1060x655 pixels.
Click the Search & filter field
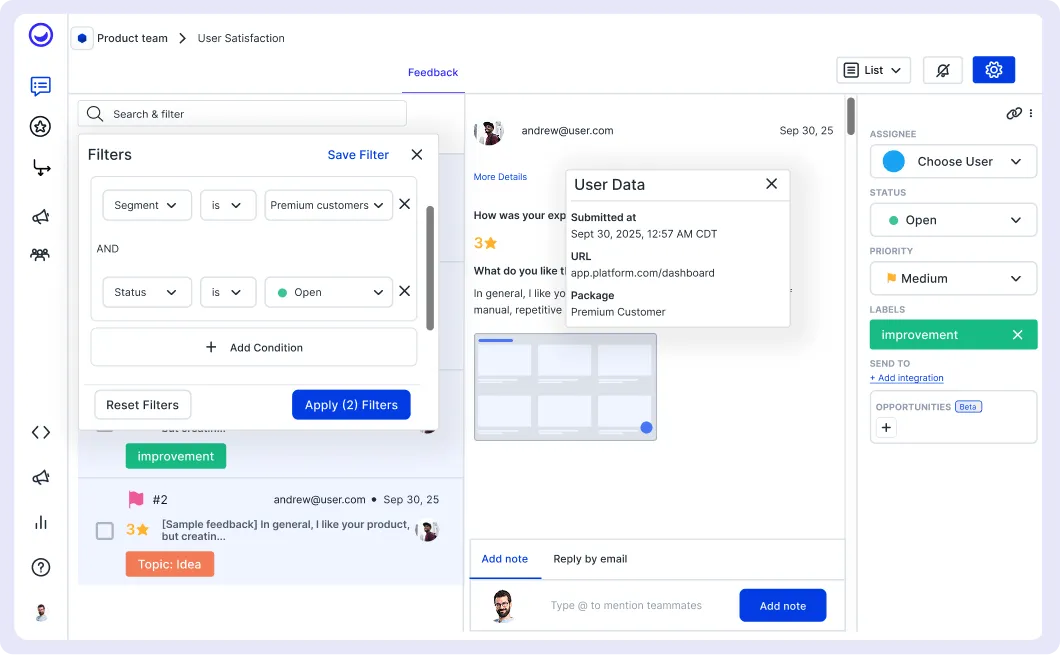[x=243, y=114]
